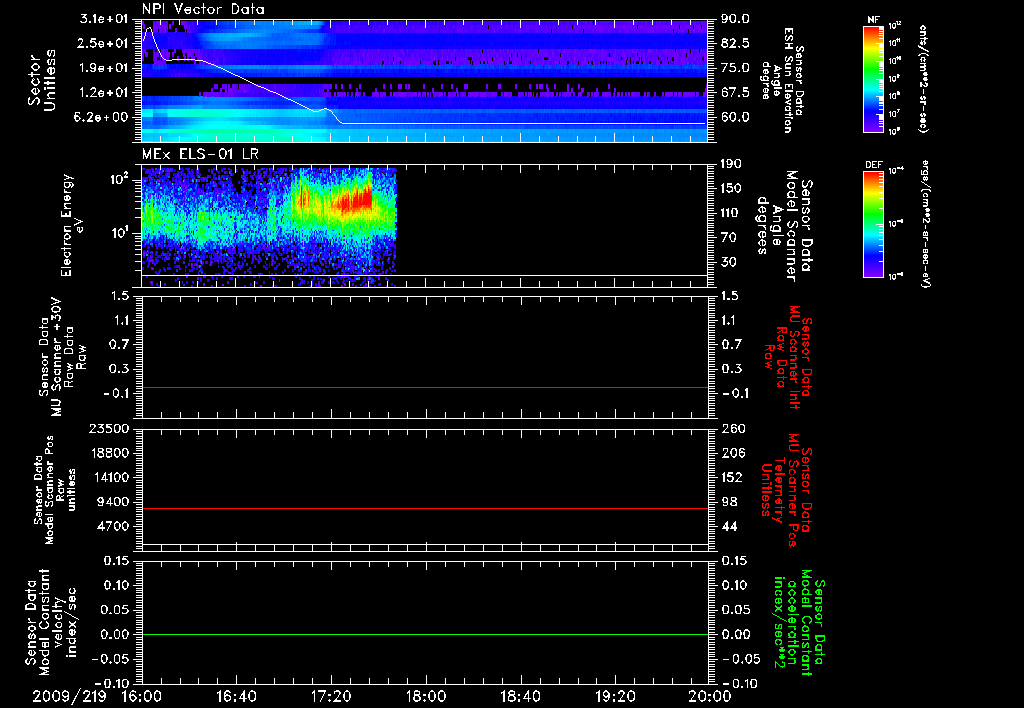
Task: Click the '44' telemetry tick label
Action: pos(729,526)
